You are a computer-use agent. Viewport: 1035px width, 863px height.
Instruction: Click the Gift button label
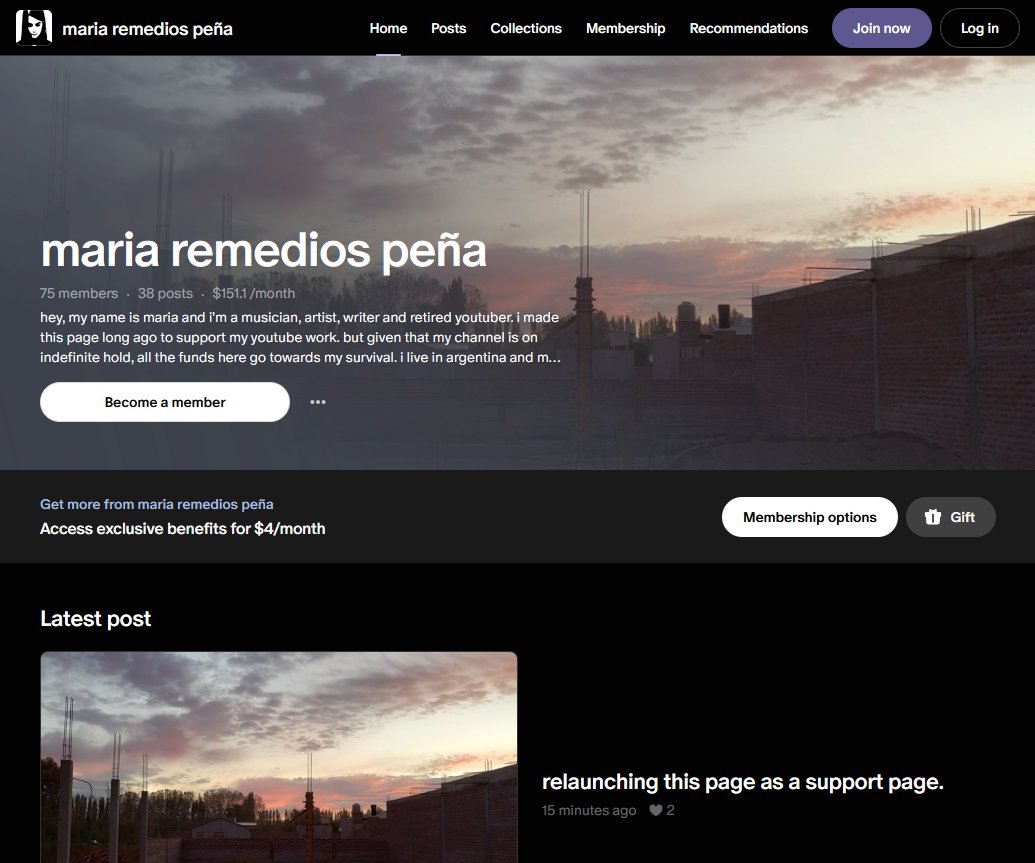pos(962,517)
